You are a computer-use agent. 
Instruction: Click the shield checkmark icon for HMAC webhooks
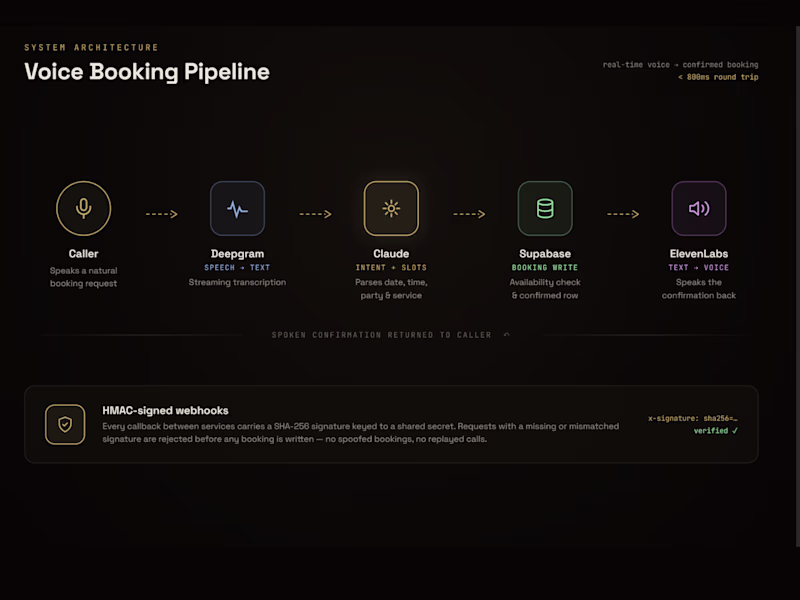click(65, 424)
